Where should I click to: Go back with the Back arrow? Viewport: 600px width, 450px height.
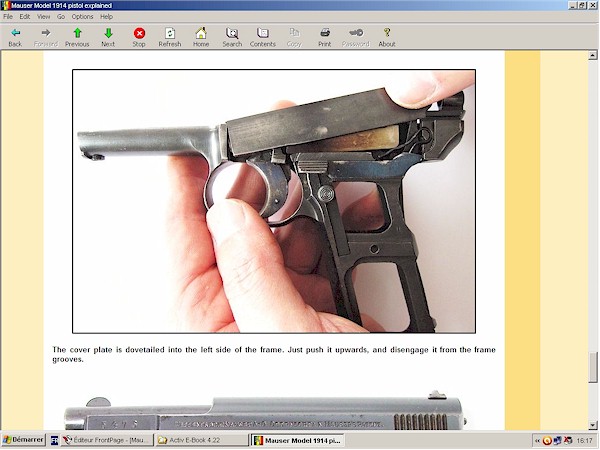15,37
